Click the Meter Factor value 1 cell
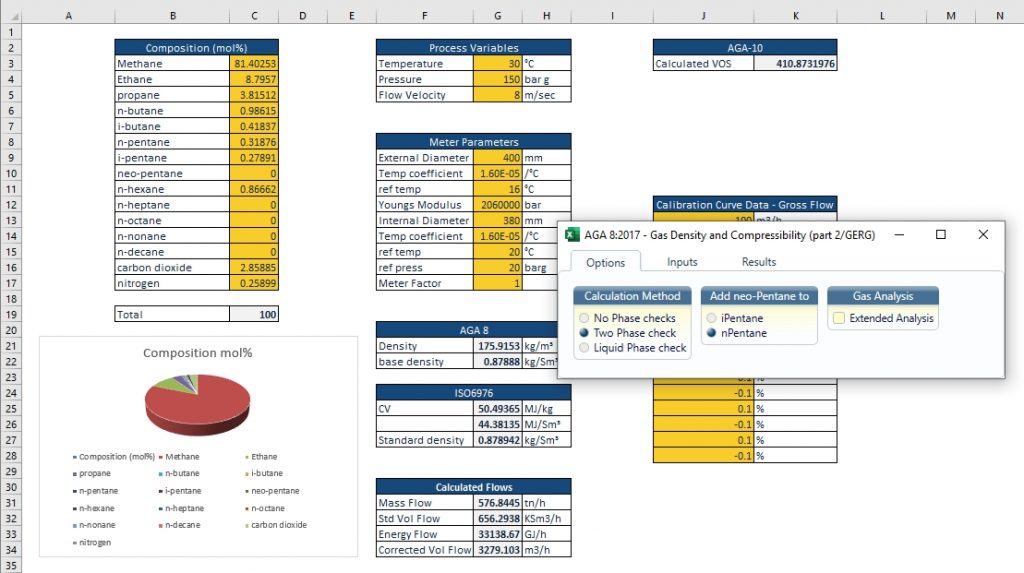 click(x=498, y=283)
